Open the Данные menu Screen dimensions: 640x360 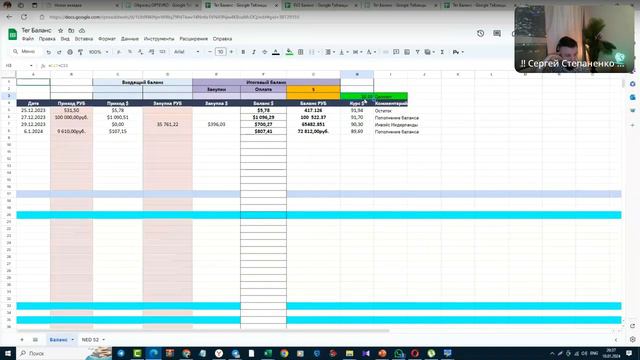(x=130, y=39)
